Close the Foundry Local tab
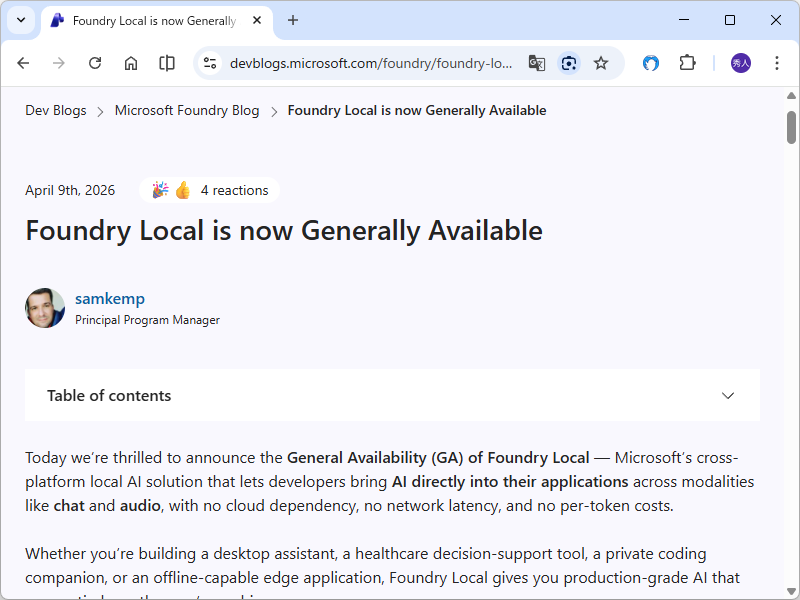 [258, 20]
